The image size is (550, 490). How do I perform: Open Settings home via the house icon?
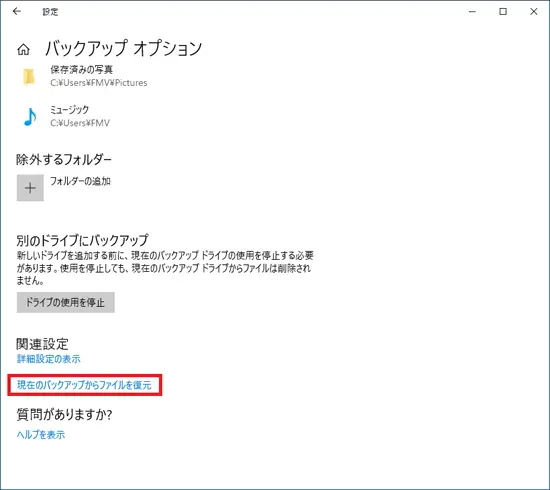24,49
